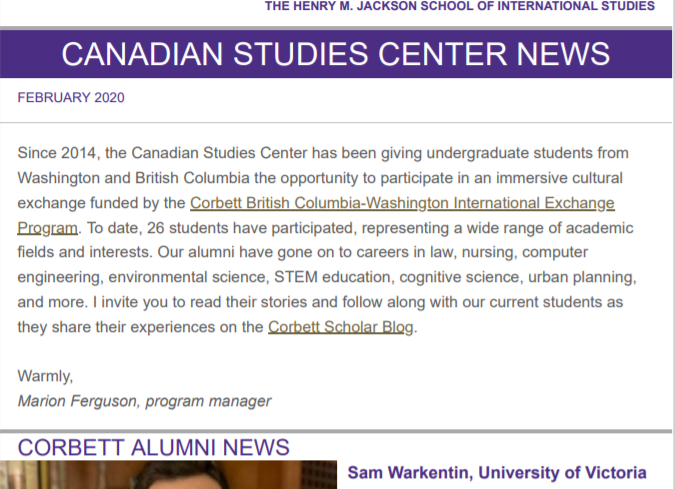Click the Canadian Studies Center News banner

coord(336,54)
